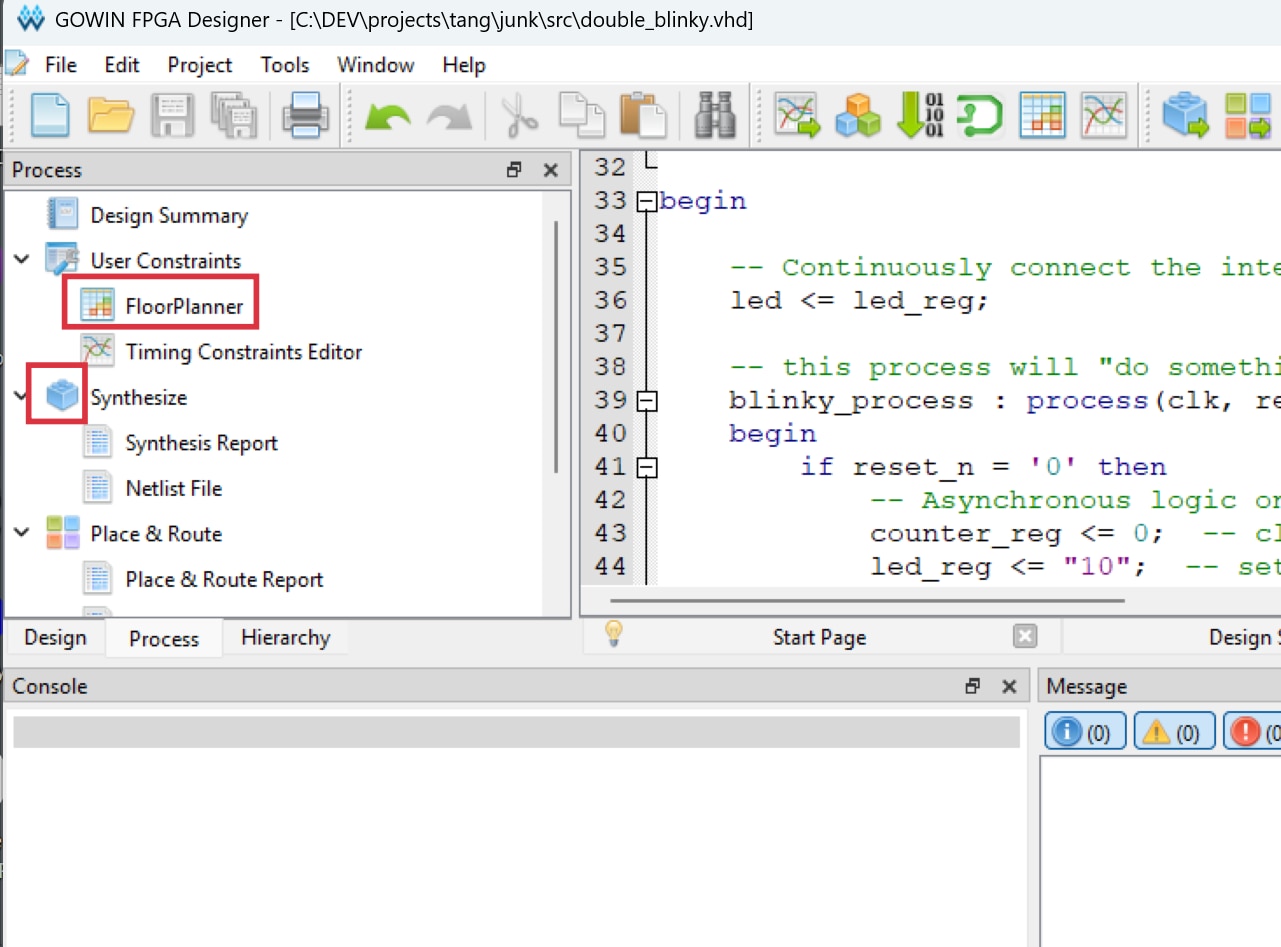Open IP Core Generator cubes icon
Viewport: 1281px width, 947px height.
858,114
